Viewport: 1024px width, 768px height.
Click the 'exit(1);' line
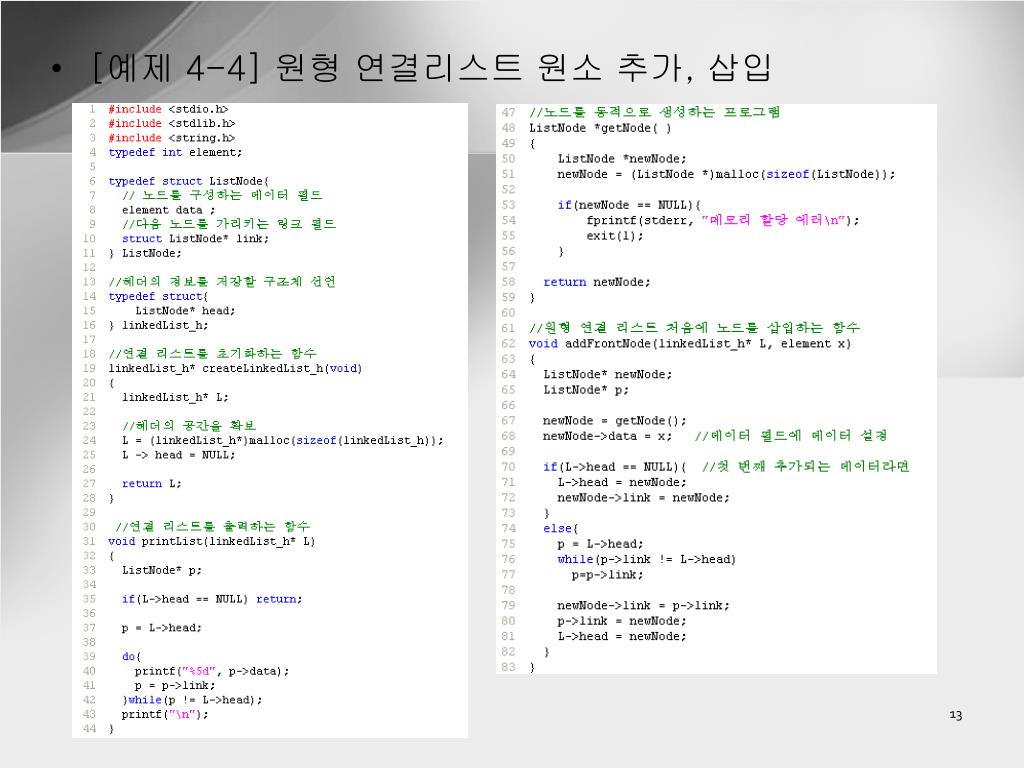pyautogui.click(x=615, y=236)
